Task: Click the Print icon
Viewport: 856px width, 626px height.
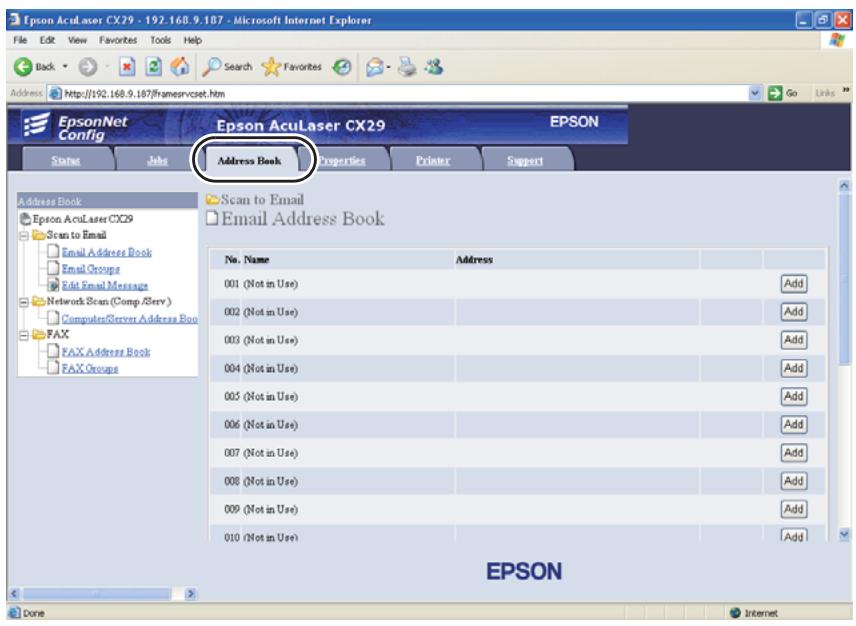Action: pyautogui.click(x=407, y=67)
